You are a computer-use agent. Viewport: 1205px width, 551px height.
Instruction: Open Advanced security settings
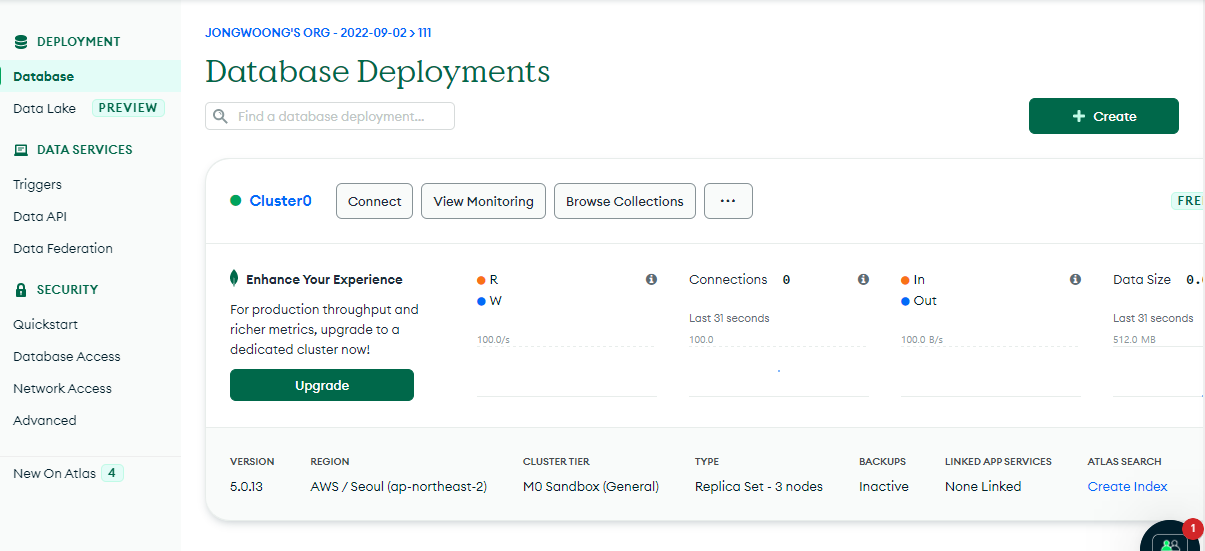coord(44,420)
